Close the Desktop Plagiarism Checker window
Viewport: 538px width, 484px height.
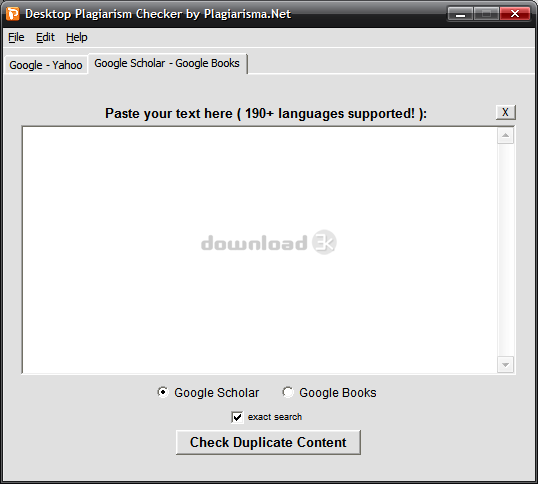point(515,14)
